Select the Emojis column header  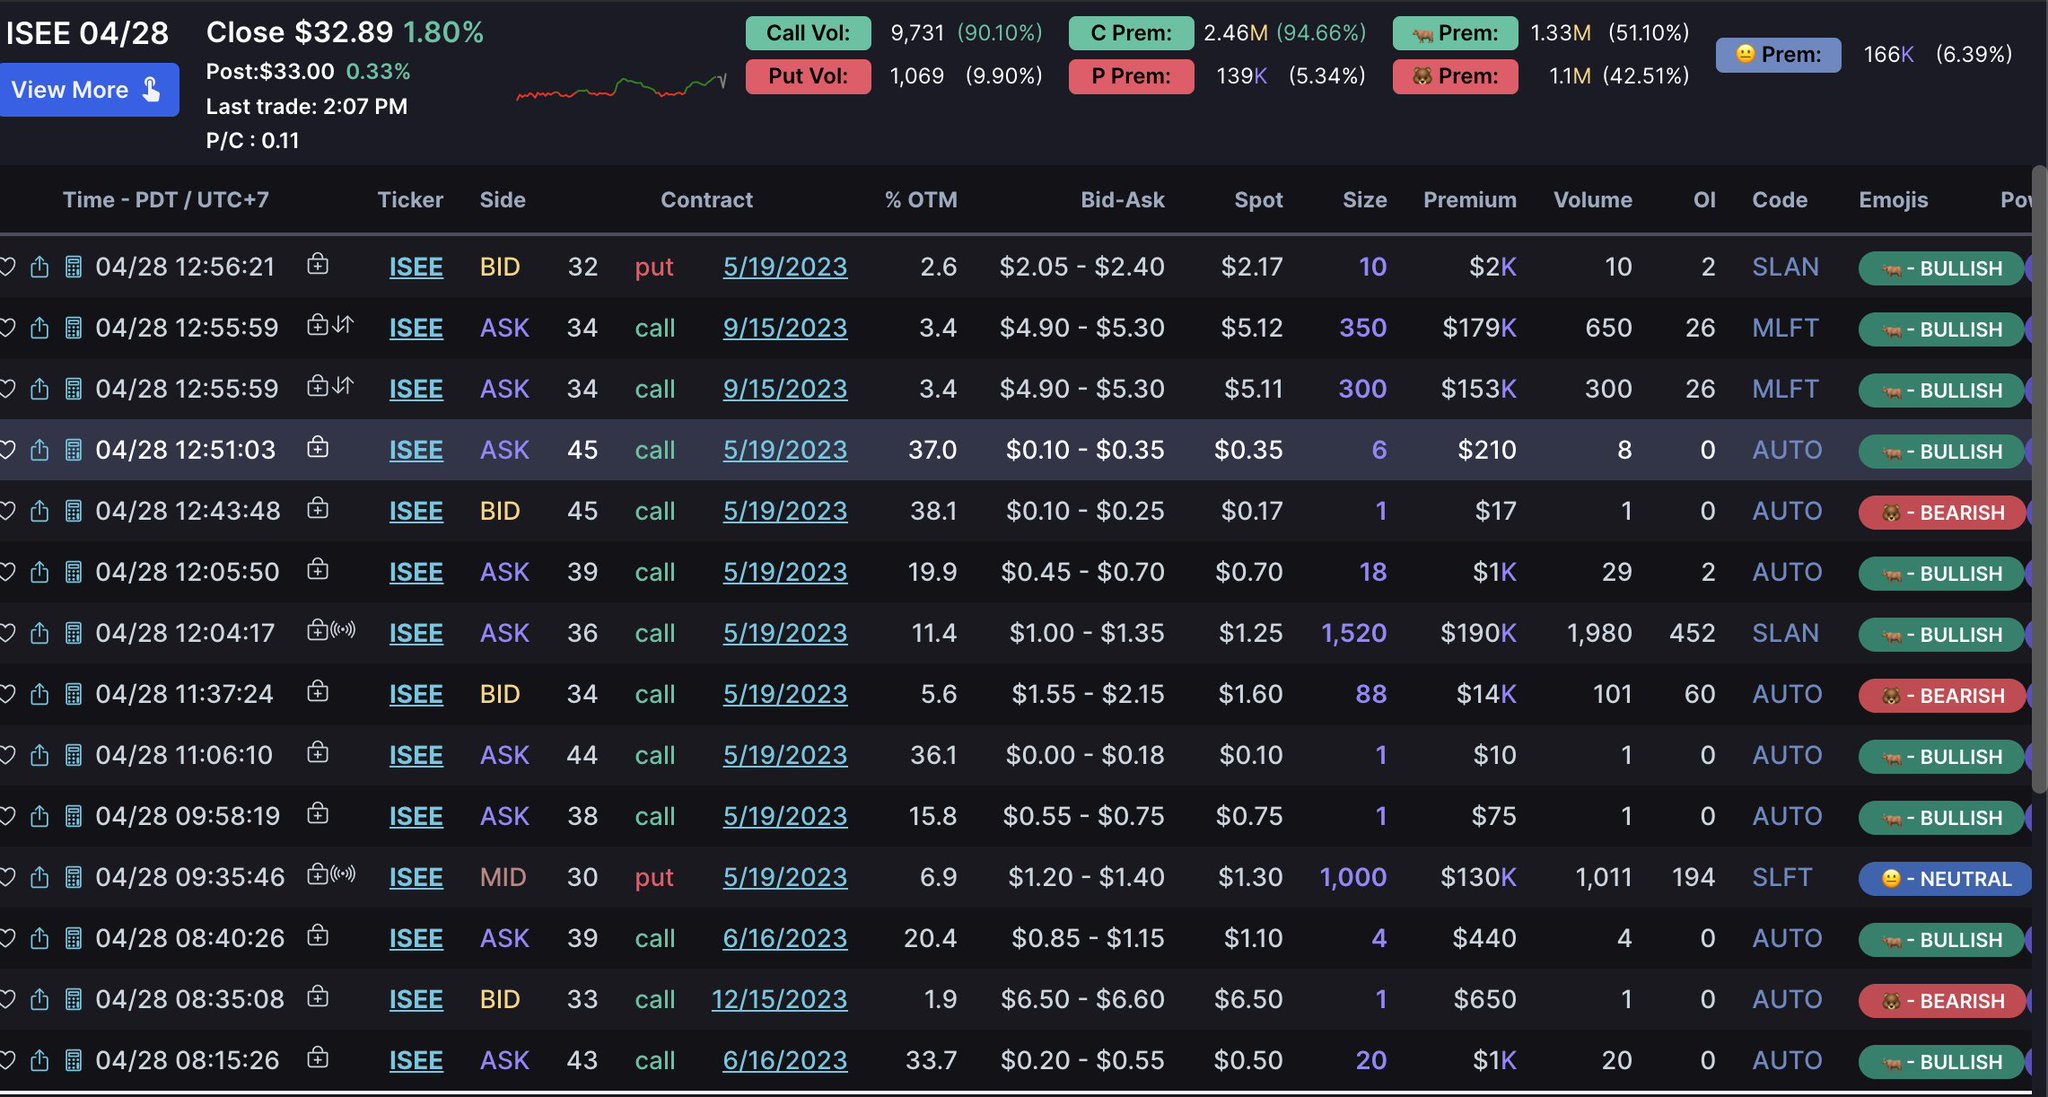point(1892,199)
